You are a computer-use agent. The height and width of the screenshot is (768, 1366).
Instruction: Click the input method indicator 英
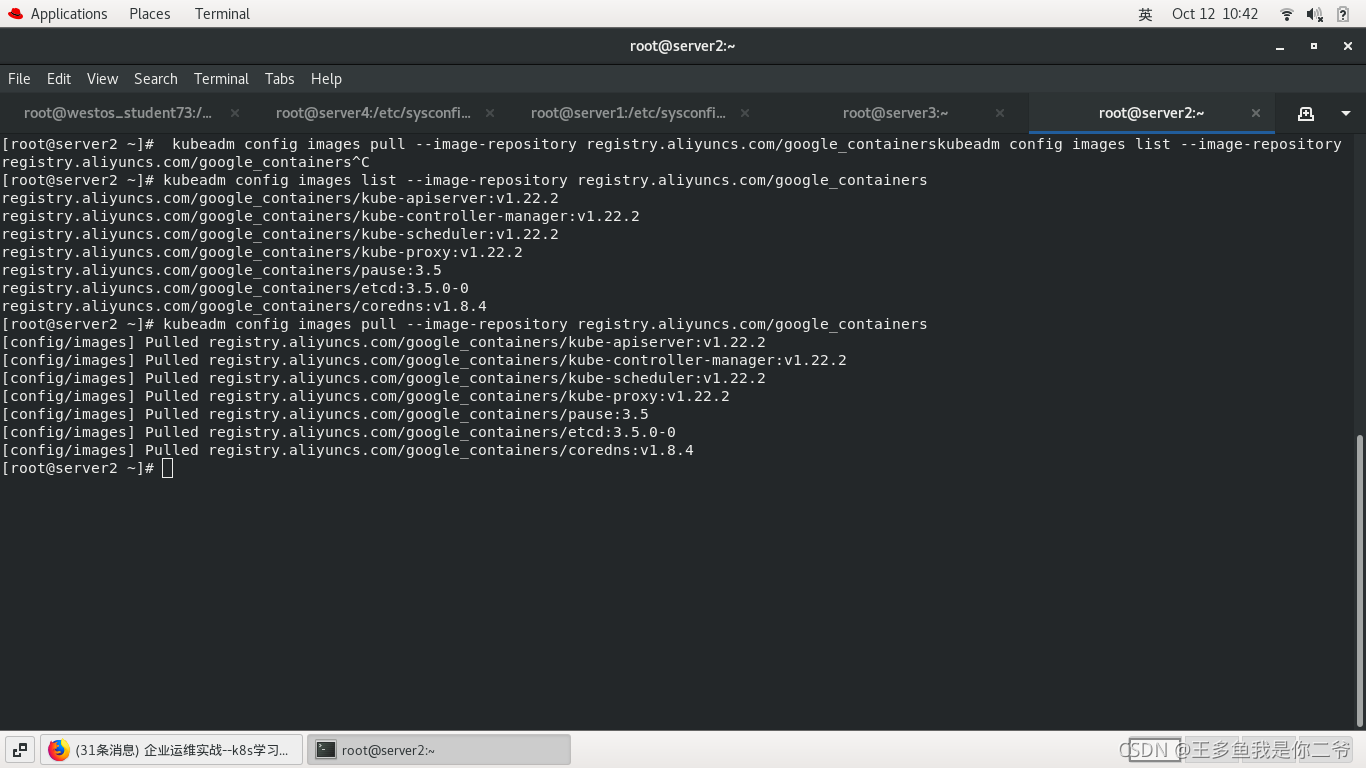coord(1145,14)
